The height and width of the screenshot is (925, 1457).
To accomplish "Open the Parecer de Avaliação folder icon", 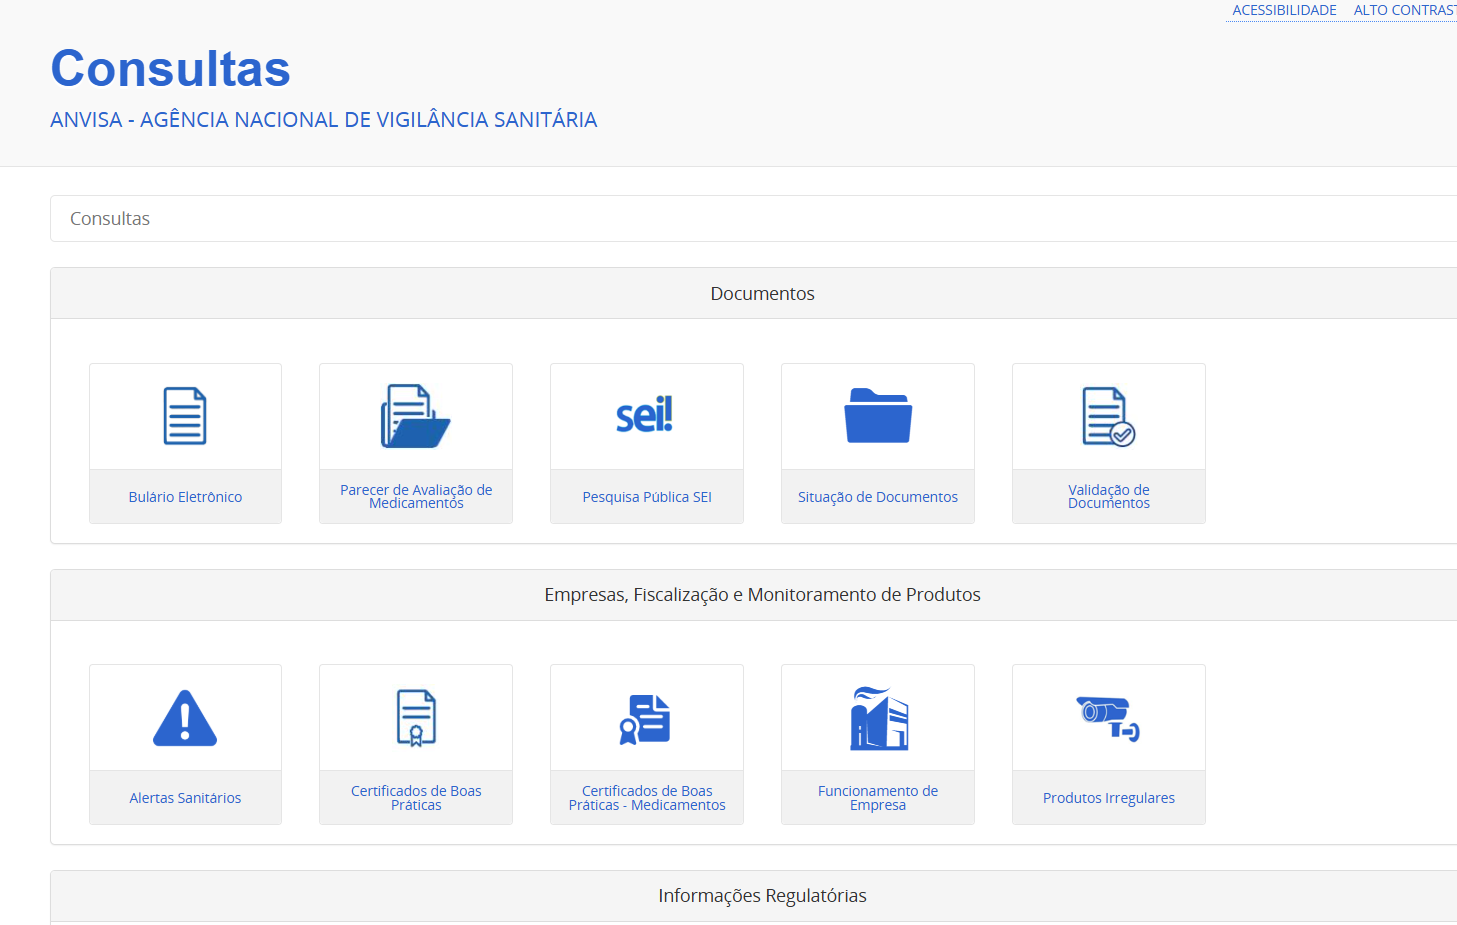I will coord(416,416).
